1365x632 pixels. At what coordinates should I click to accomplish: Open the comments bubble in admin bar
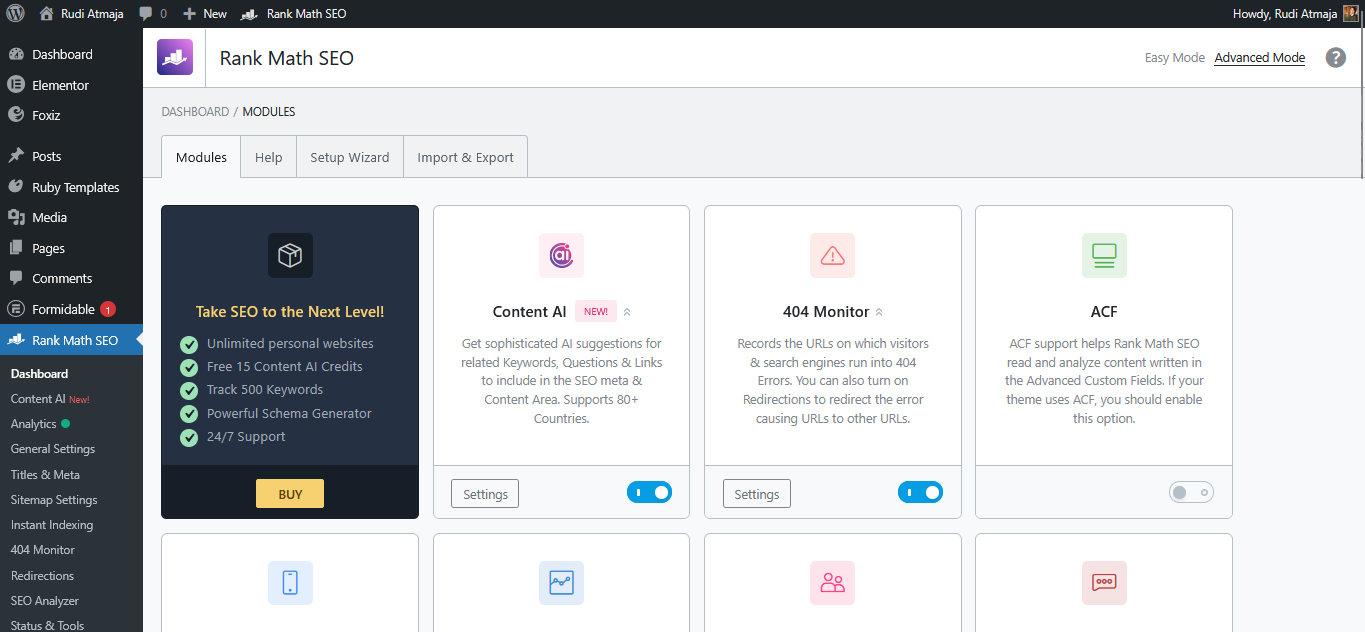146,14
